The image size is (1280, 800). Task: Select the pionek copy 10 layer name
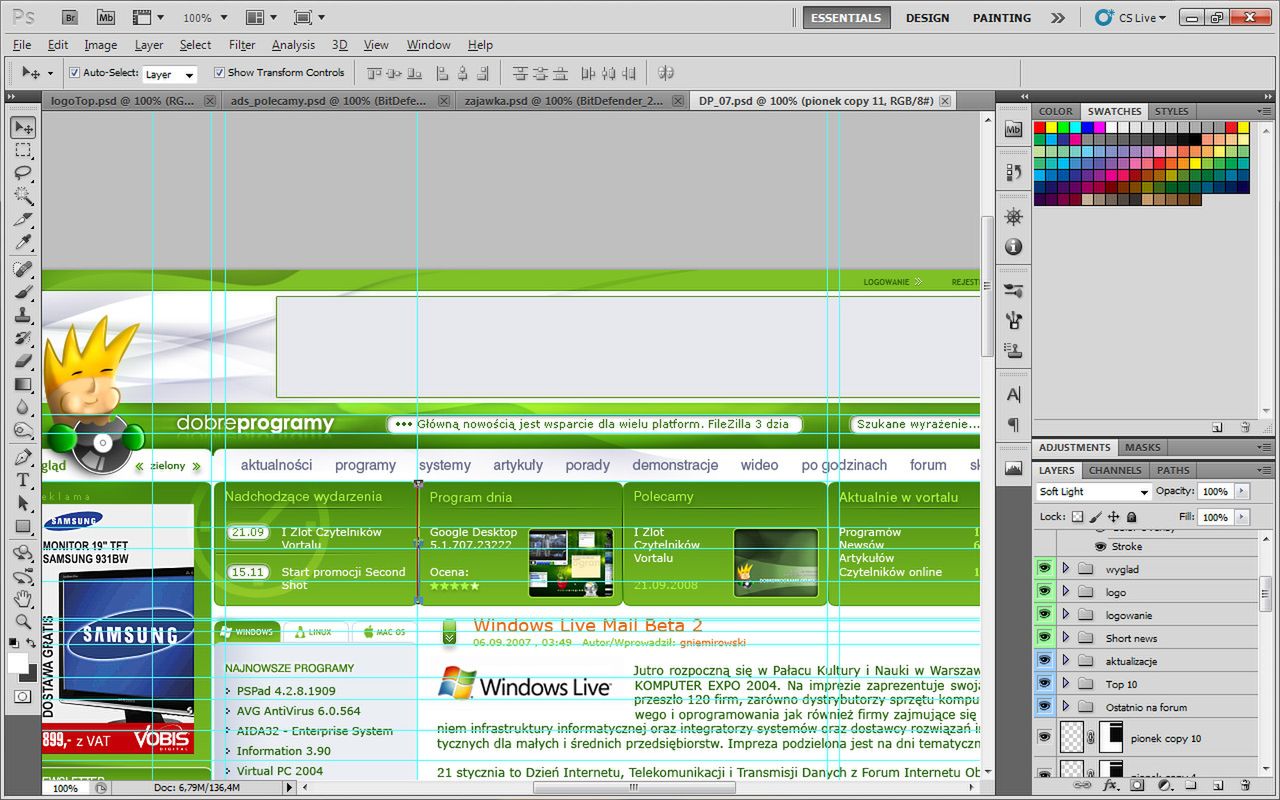(1165, 739)
